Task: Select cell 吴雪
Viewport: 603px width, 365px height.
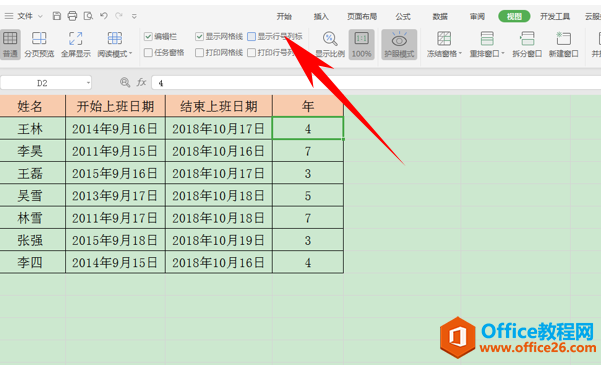Action: tap(33, 195)
